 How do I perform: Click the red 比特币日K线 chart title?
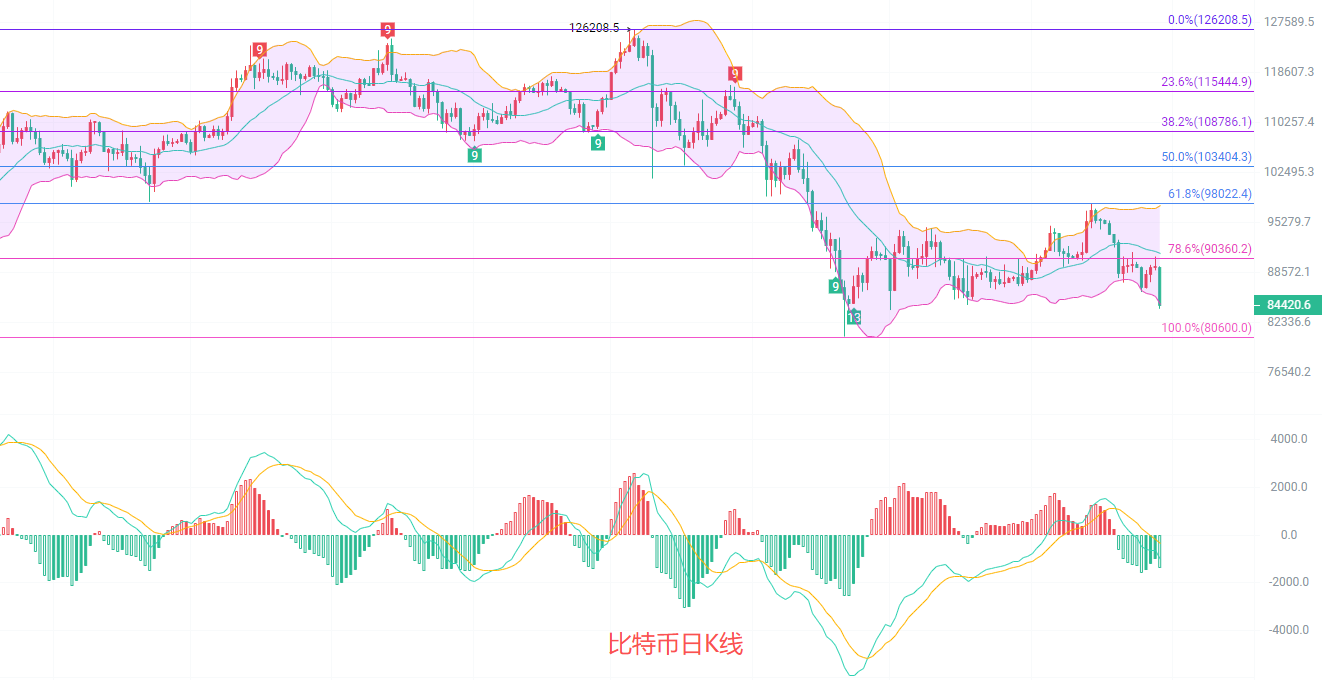[x=676, y=645]
